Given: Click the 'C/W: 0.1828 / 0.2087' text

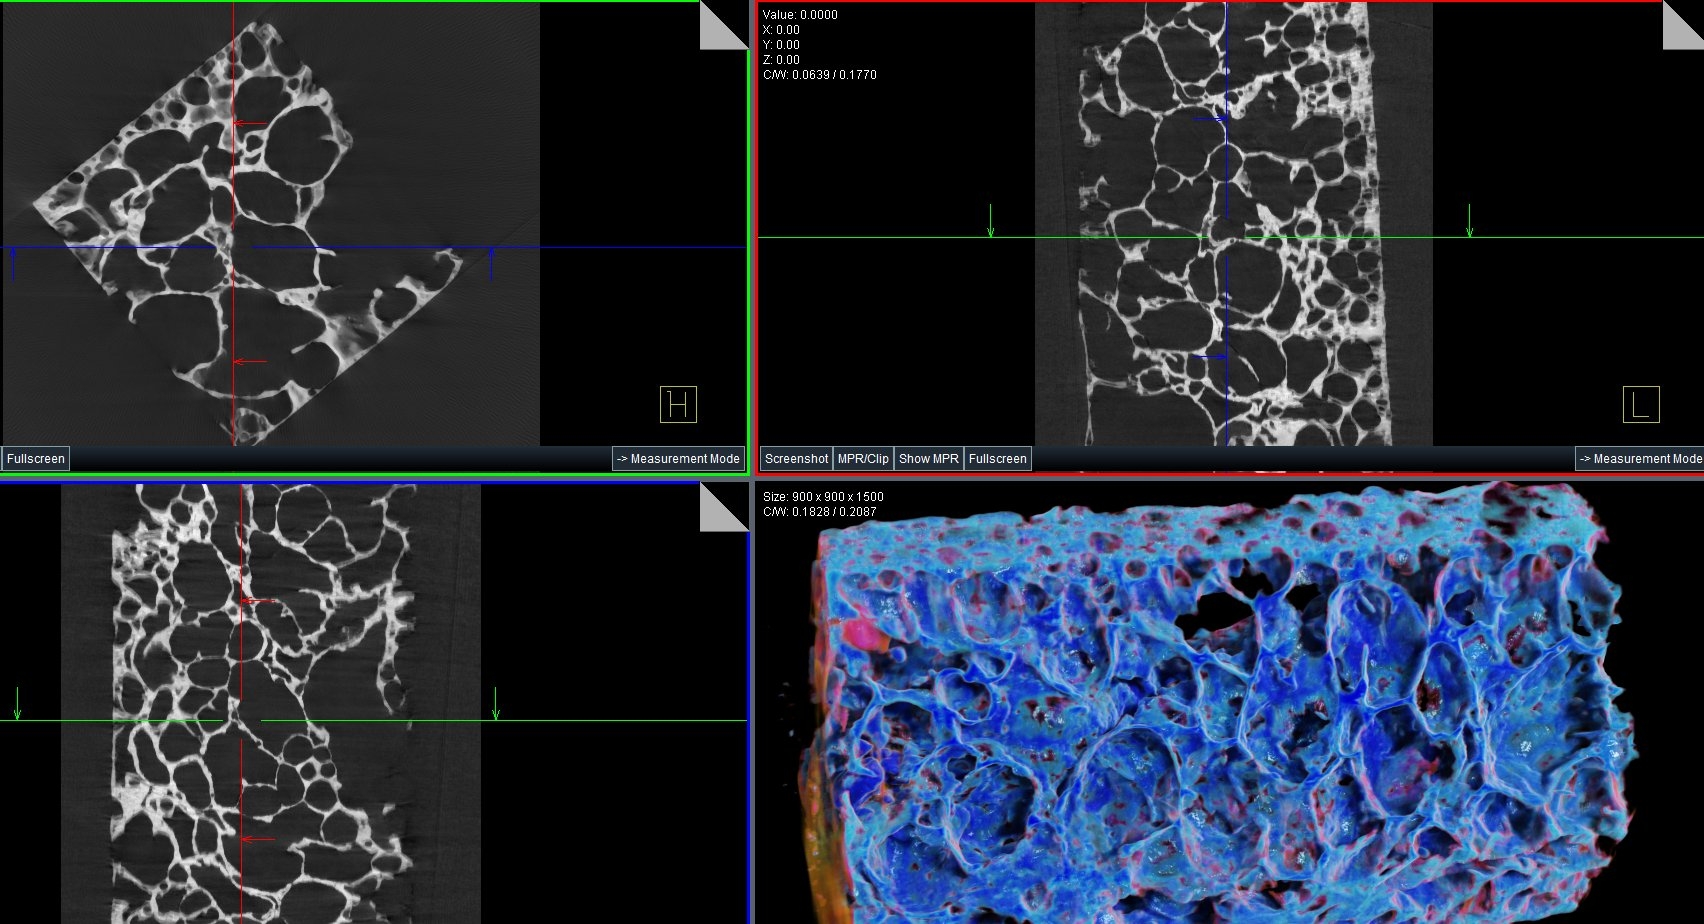Looking at the screenshot, I should pos(819,512).
